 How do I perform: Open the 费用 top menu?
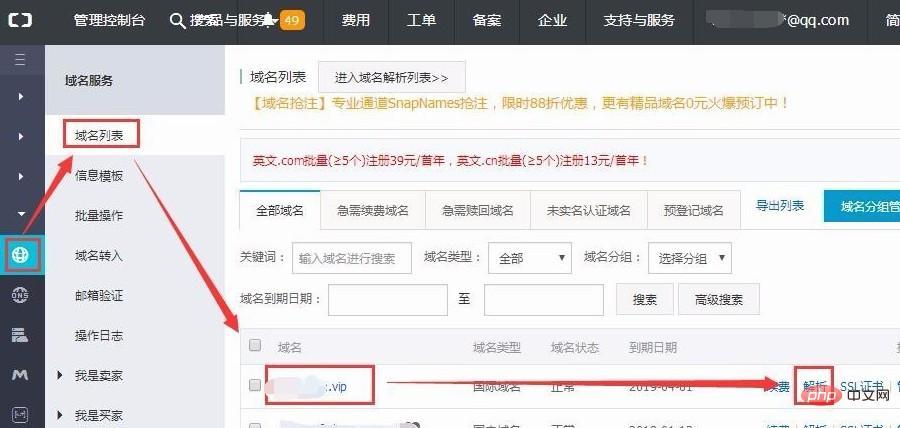(x=356, y=21)
